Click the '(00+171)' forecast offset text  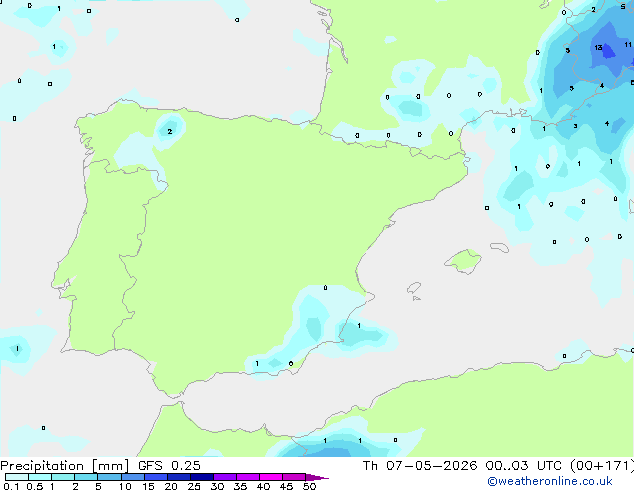pyautogui.click(x=602, y=466)
